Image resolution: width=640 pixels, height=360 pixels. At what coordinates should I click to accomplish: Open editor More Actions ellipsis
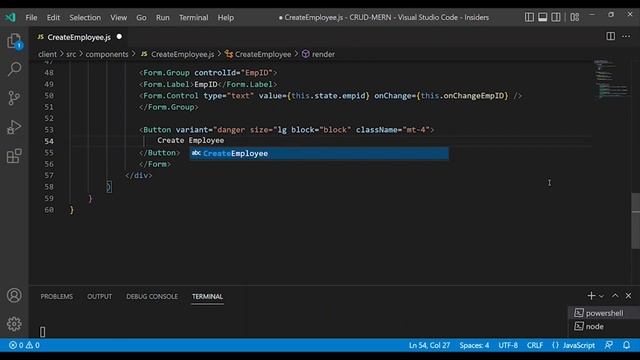coord(626,36)
